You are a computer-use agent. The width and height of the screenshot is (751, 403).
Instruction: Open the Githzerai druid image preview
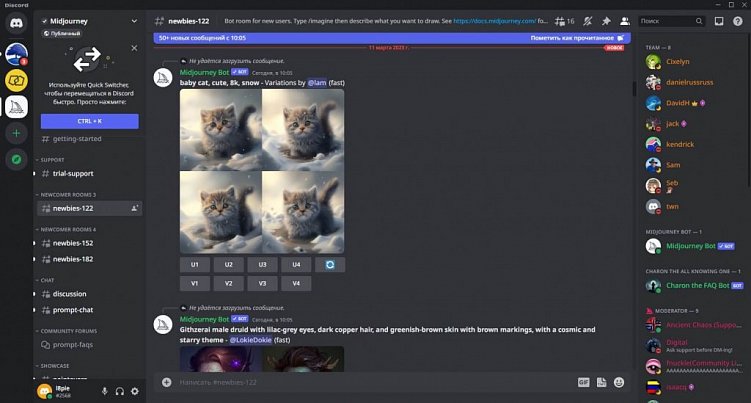262,359
